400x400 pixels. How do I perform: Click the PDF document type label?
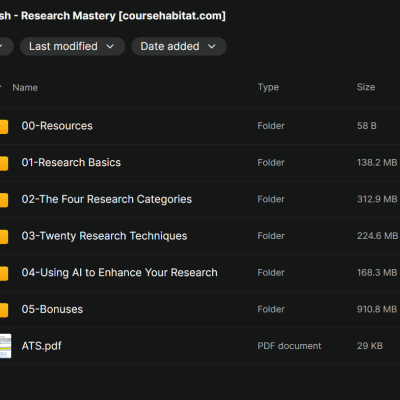[x=289, y=346]
